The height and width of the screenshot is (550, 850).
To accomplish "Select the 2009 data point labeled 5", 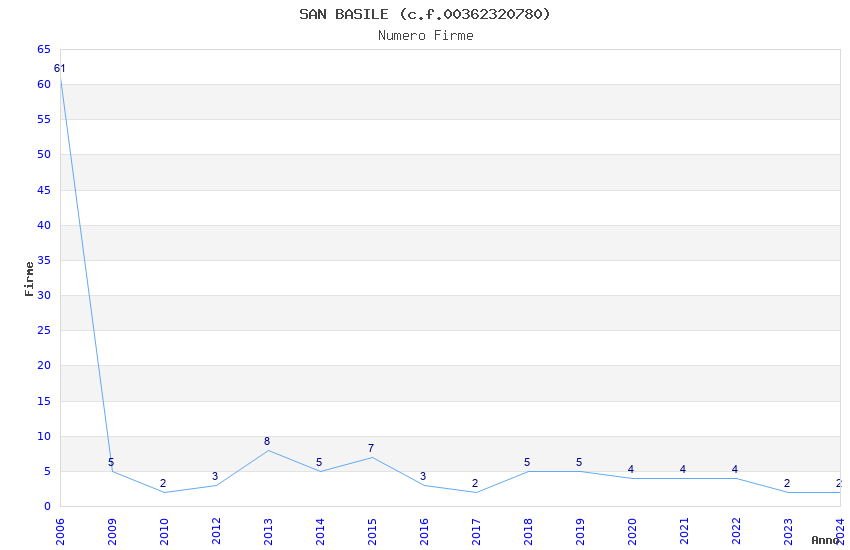I will (x=111, y=463).
